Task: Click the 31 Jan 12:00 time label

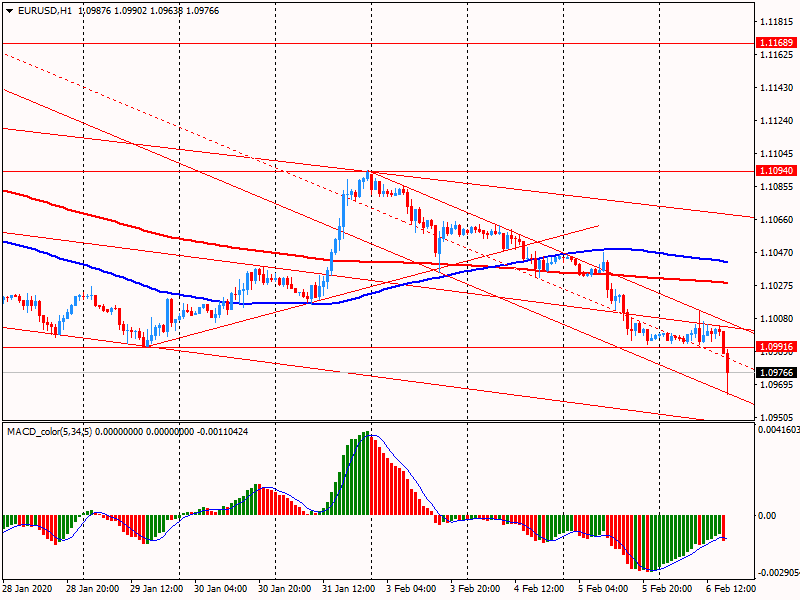Action: pyautogui.click(x=348, y=589)
